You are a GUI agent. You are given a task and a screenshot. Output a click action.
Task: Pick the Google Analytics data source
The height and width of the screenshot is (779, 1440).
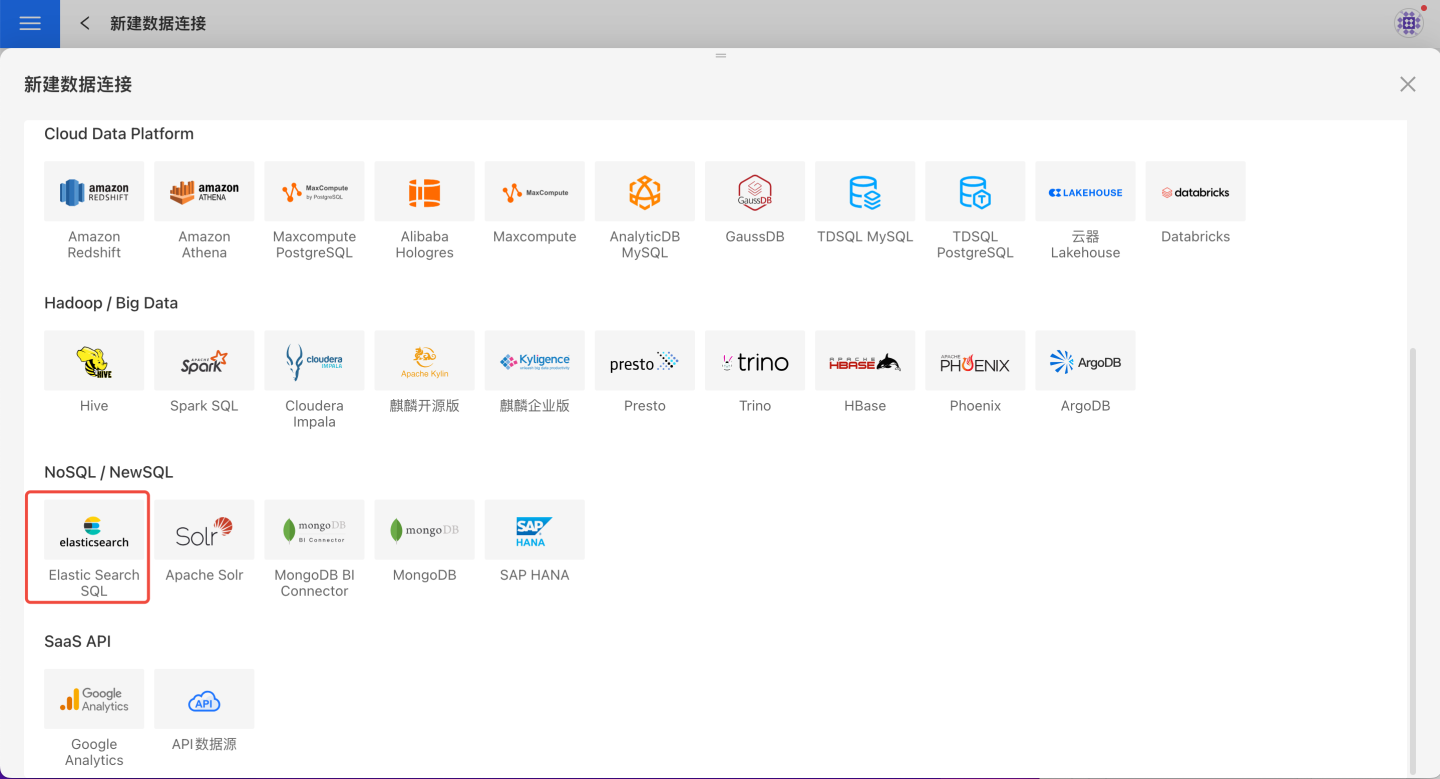click(94, 699)
